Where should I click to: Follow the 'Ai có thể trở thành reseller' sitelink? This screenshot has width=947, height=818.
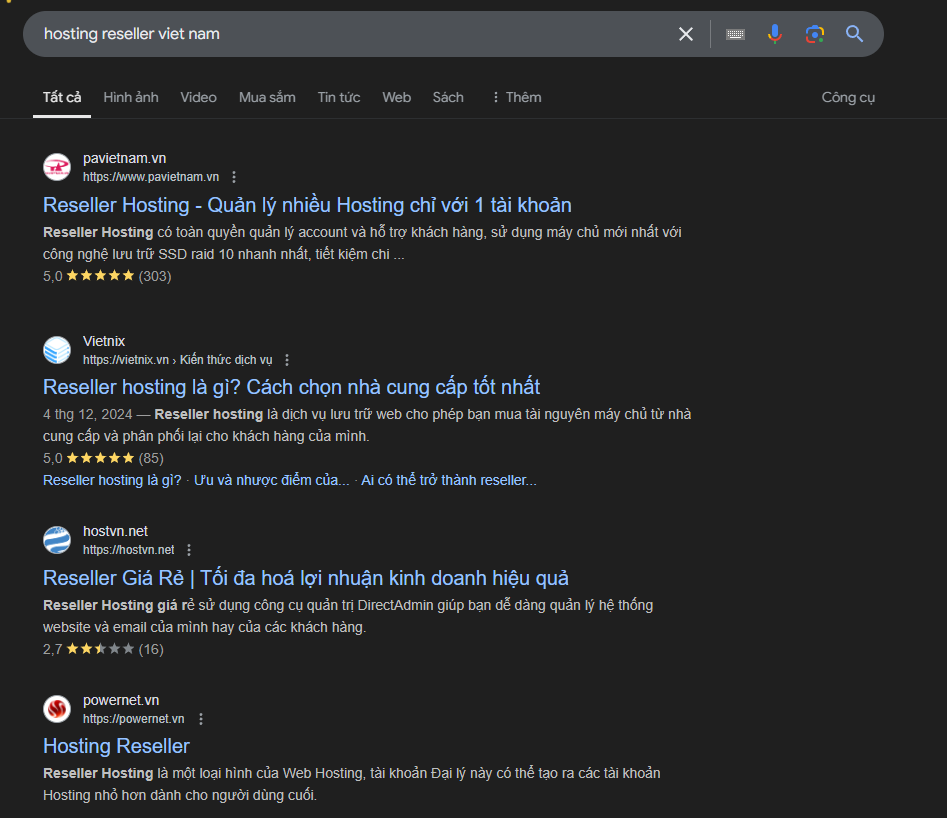449,480
